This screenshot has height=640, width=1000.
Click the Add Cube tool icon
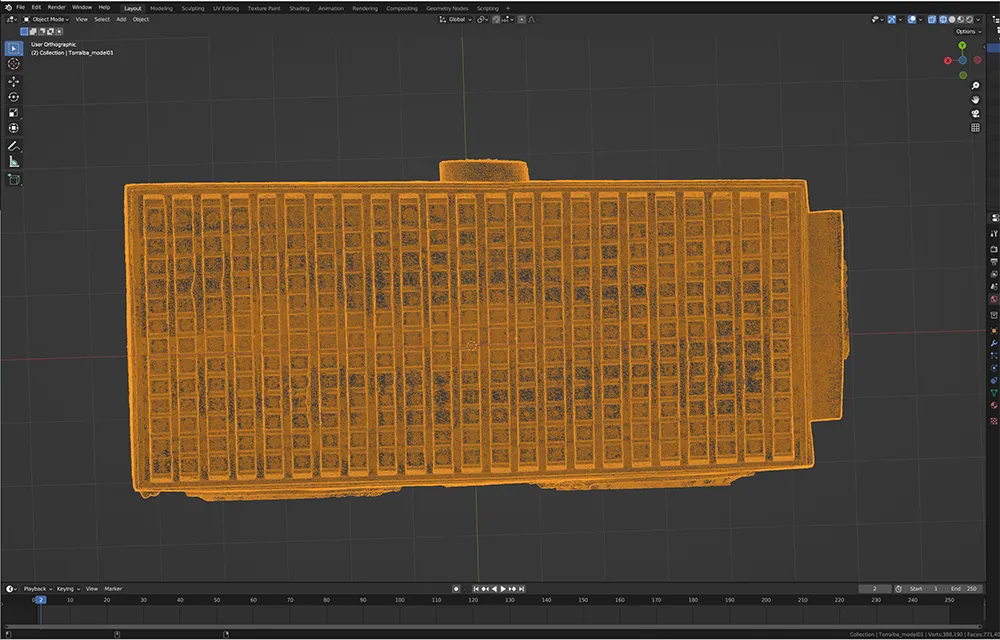coord(14,180)
